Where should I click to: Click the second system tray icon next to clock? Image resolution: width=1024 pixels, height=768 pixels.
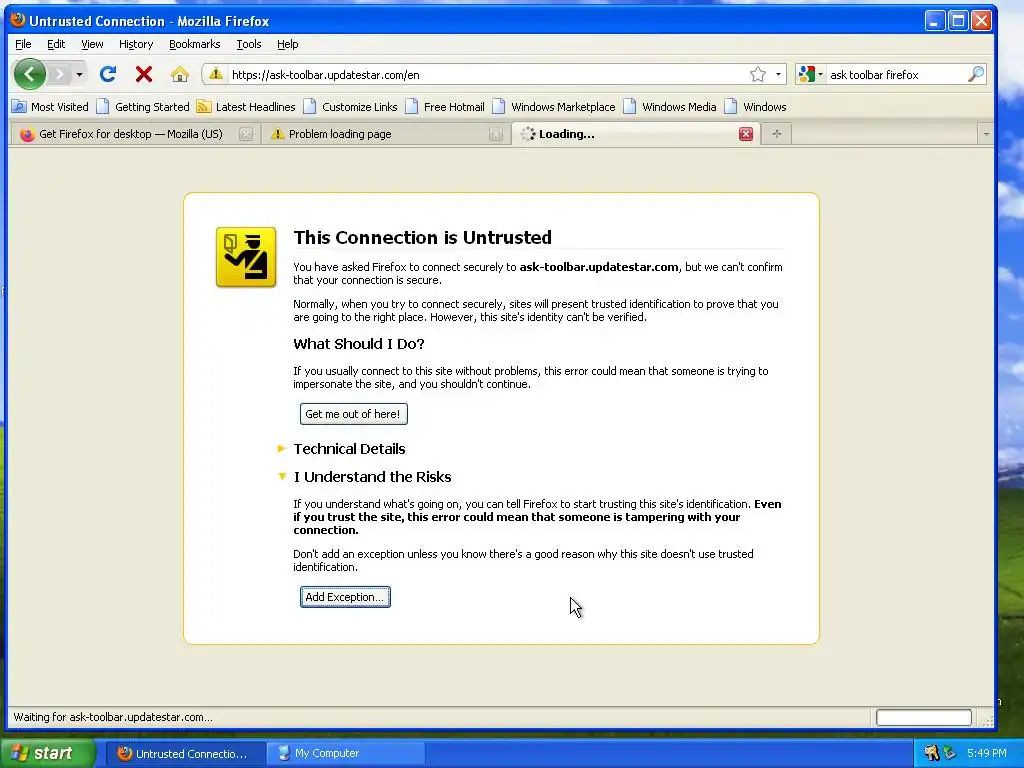click(x=949, y=753)
